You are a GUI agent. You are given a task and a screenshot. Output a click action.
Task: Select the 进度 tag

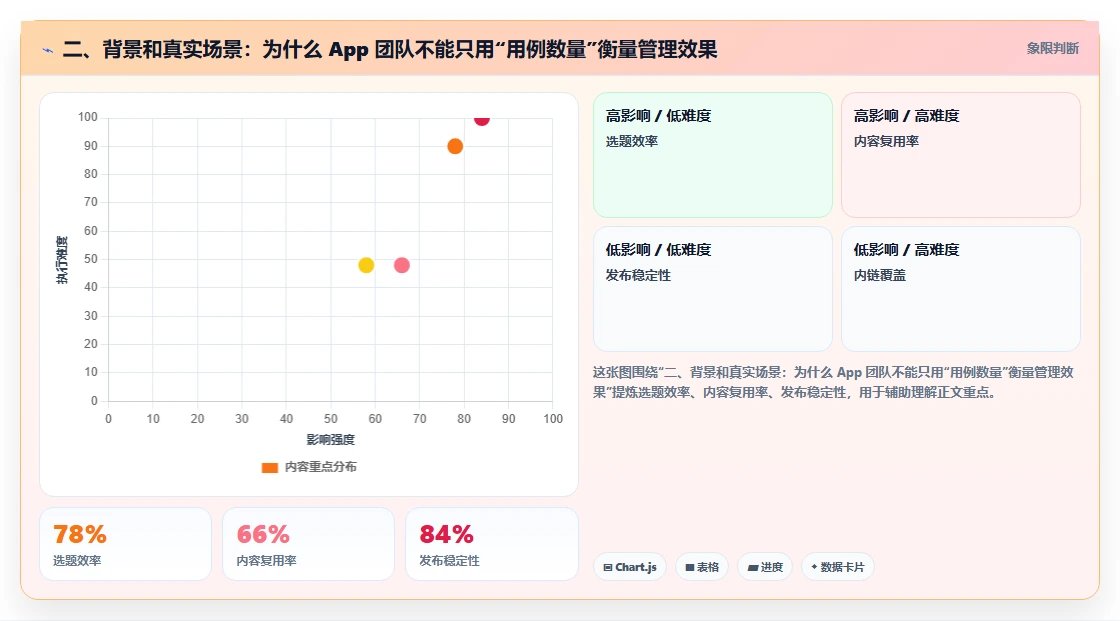(764, 567)
